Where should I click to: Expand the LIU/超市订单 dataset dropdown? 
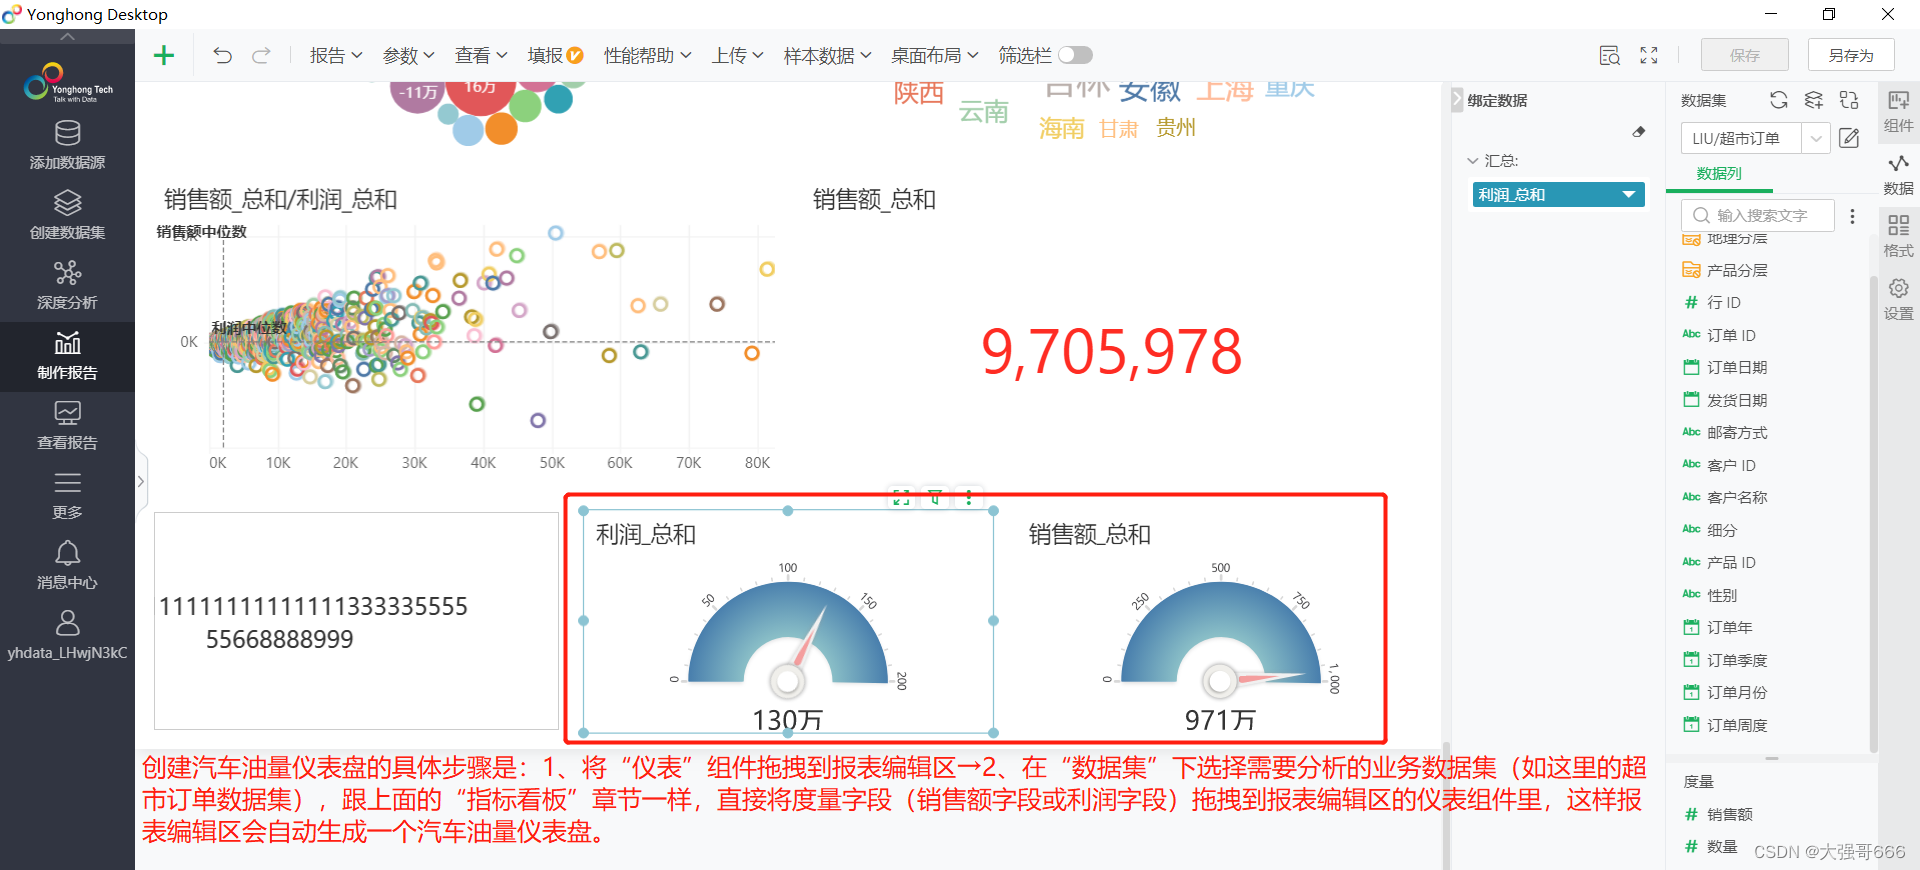(x=1816, y=138)
